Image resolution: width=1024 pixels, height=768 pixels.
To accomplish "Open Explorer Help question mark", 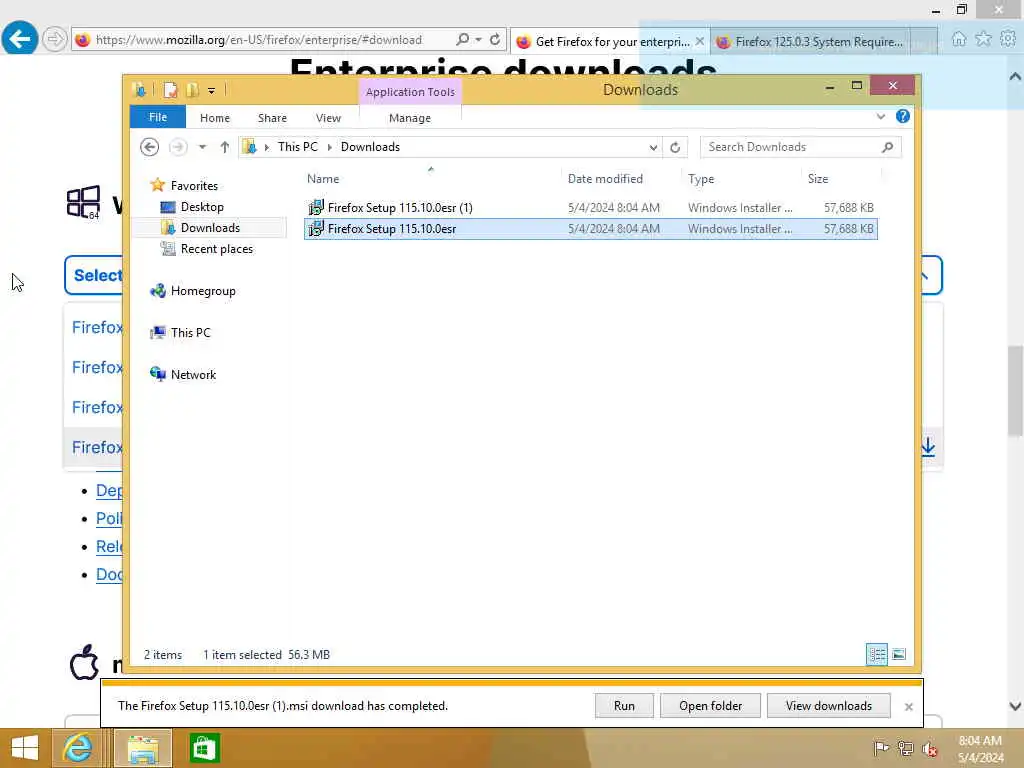I will 903,116.
